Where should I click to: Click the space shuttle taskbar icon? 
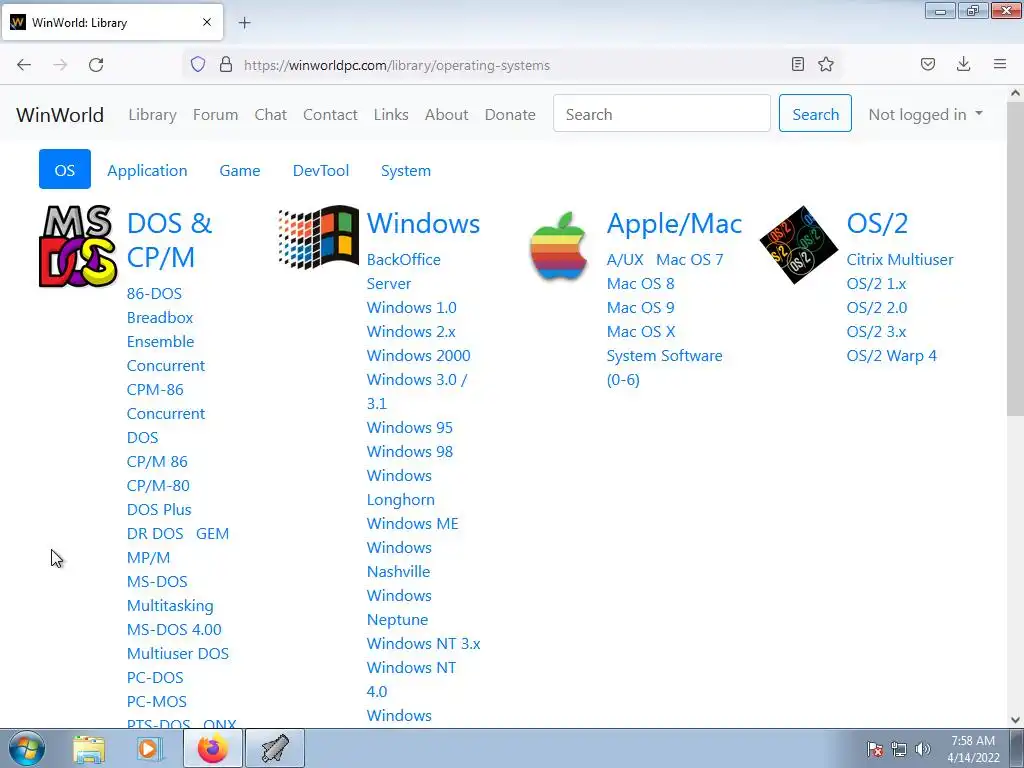[x=275, y=748]
